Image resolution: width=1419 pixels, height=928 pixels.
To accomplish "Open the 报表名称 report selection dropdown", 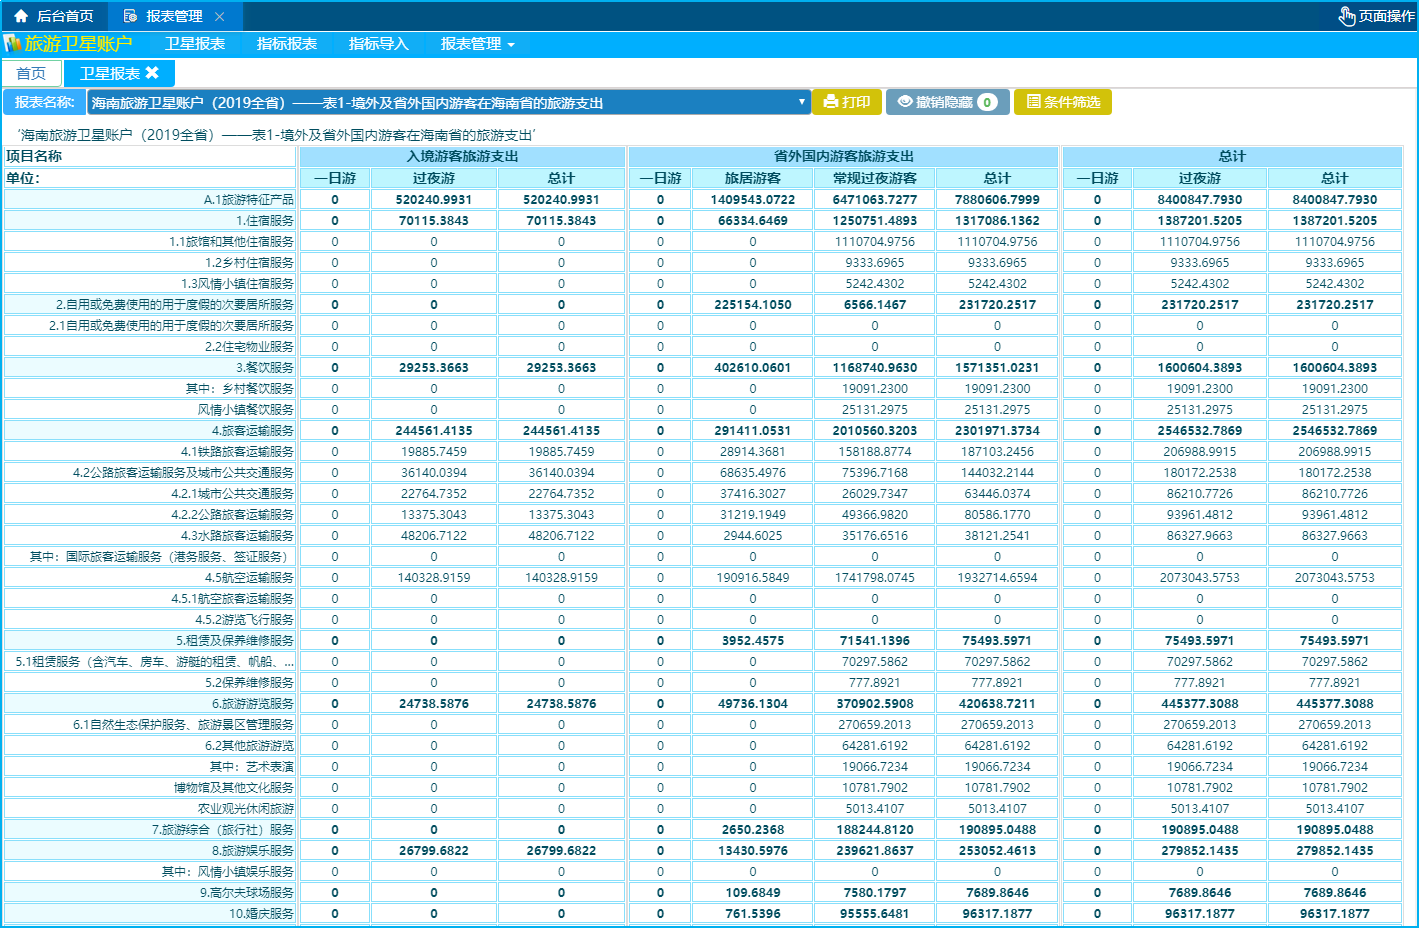I will pos(449,103).
